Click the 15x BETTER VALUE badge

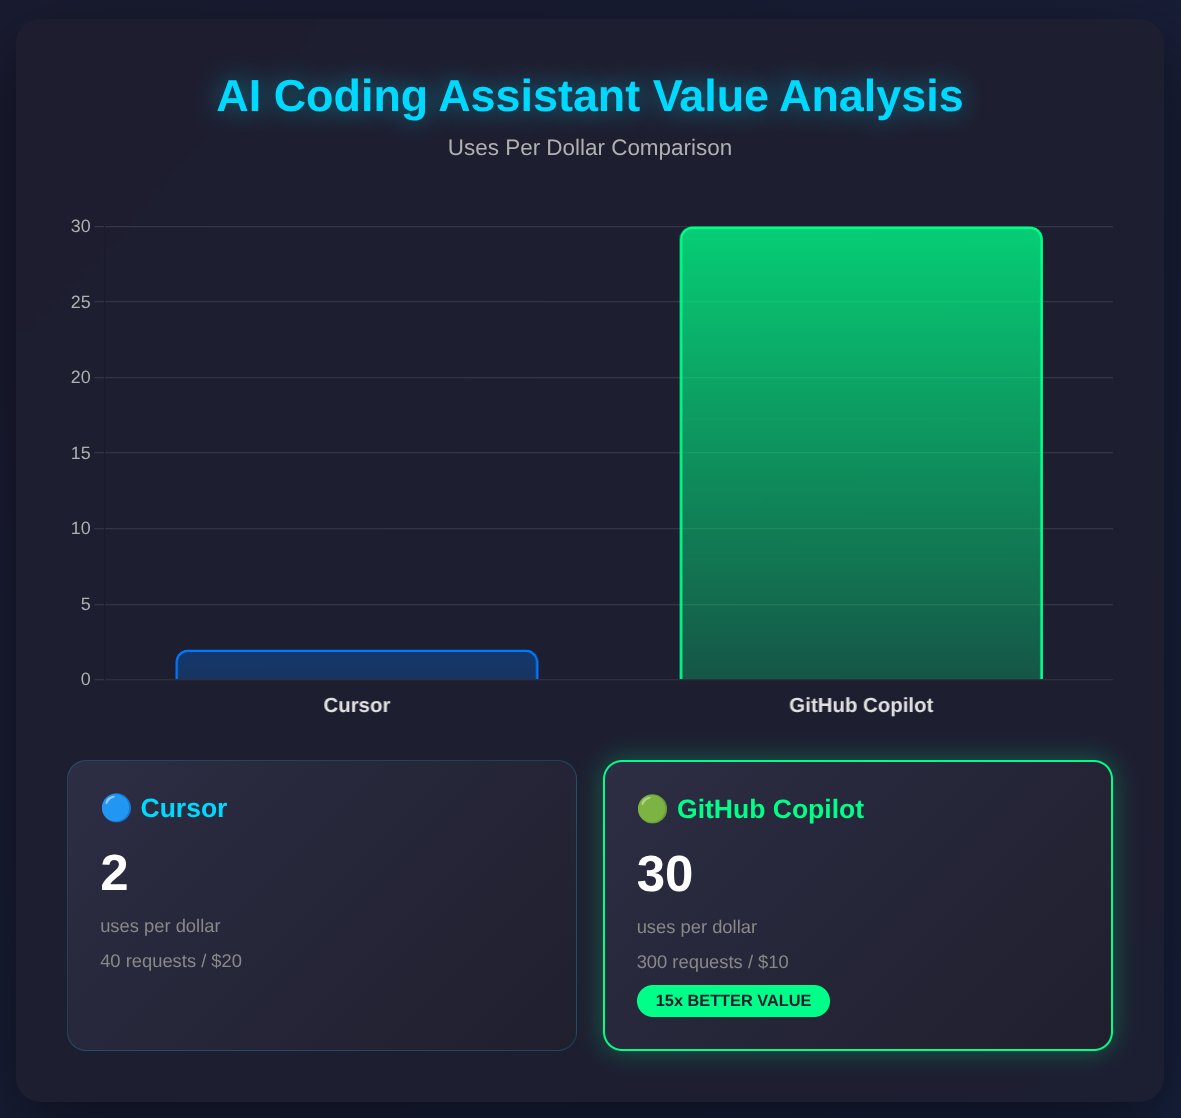(733, 1000)
